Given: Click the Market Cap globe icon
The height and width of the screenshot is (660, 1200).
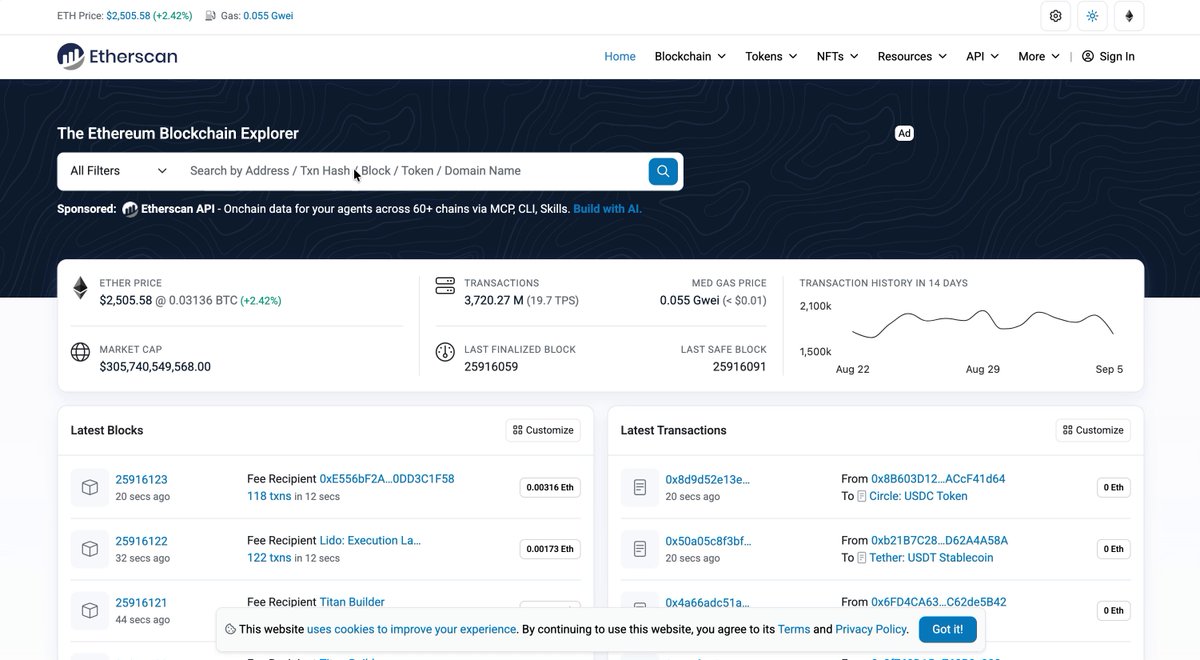Looking at the screenshot, I should point(80,352).
